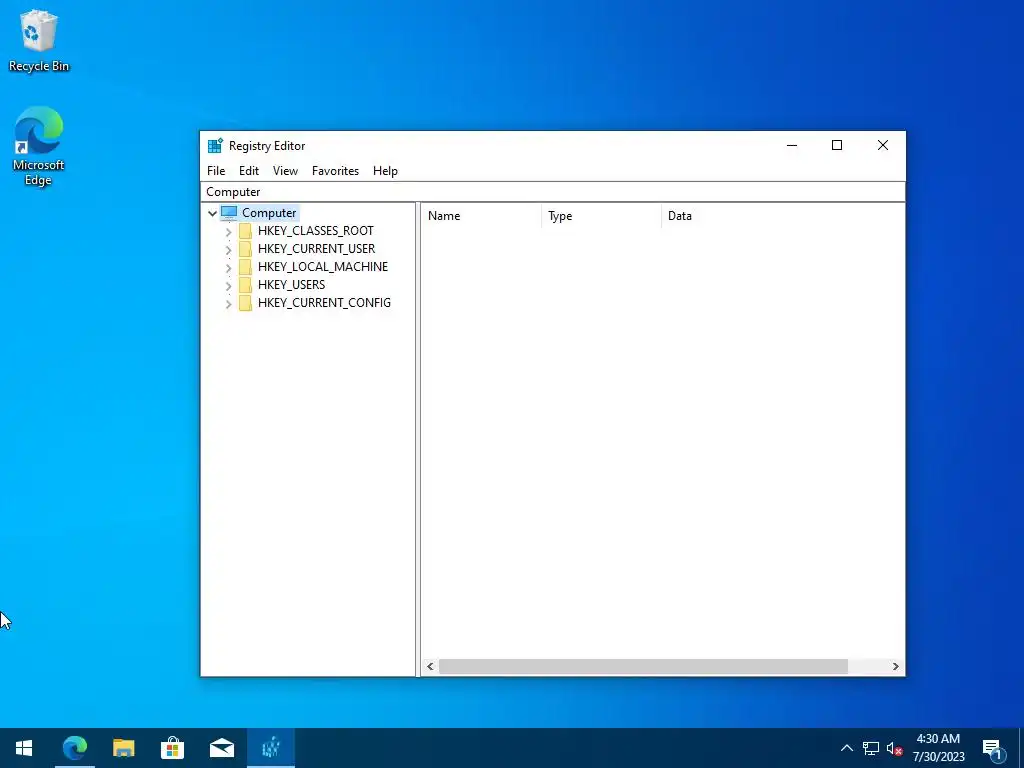Open the Mail app from taskbar

221,748
